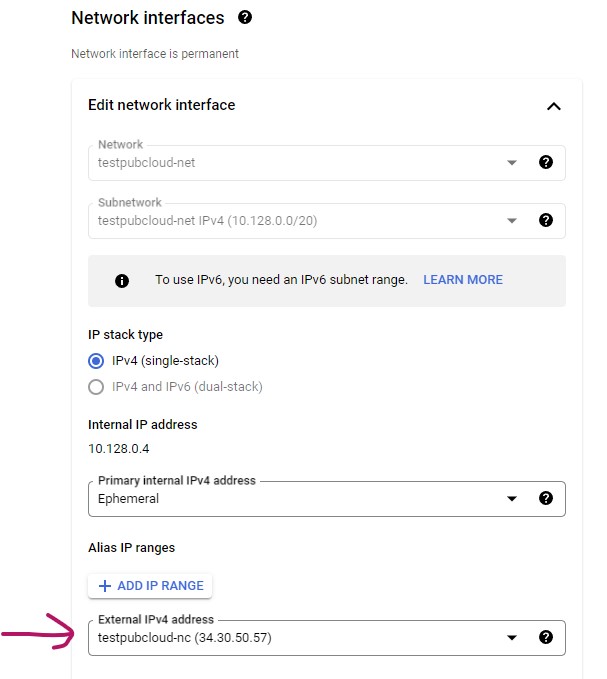
Task: Click the plus icon on Add IP Range
Action: (104, 586)
